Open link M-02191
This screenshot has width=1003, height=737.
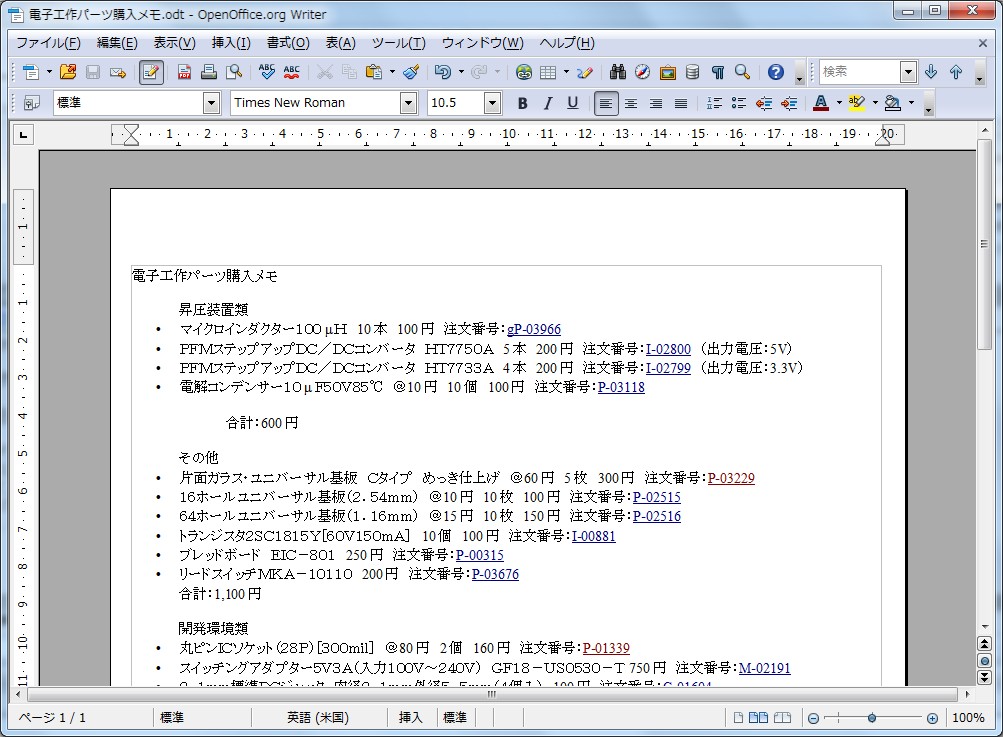tap(764, 669)
